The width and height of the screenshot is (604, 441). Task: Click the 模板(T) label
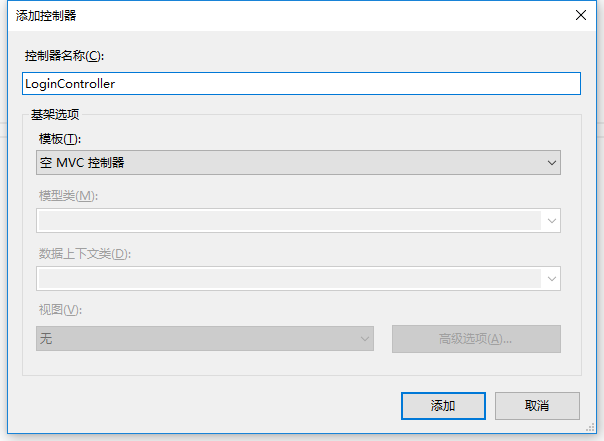pos(59,137)
